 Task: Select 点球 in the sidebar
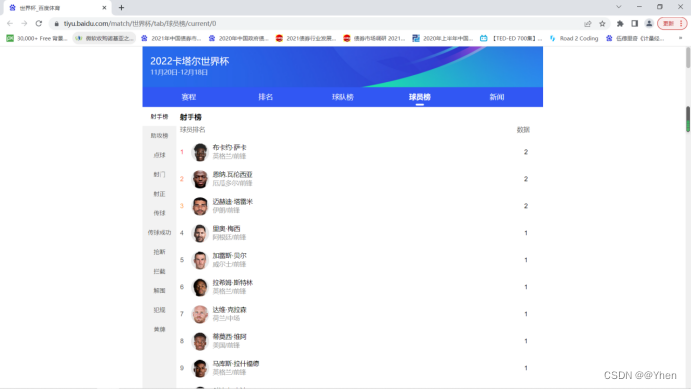click(x=159, y=155)
